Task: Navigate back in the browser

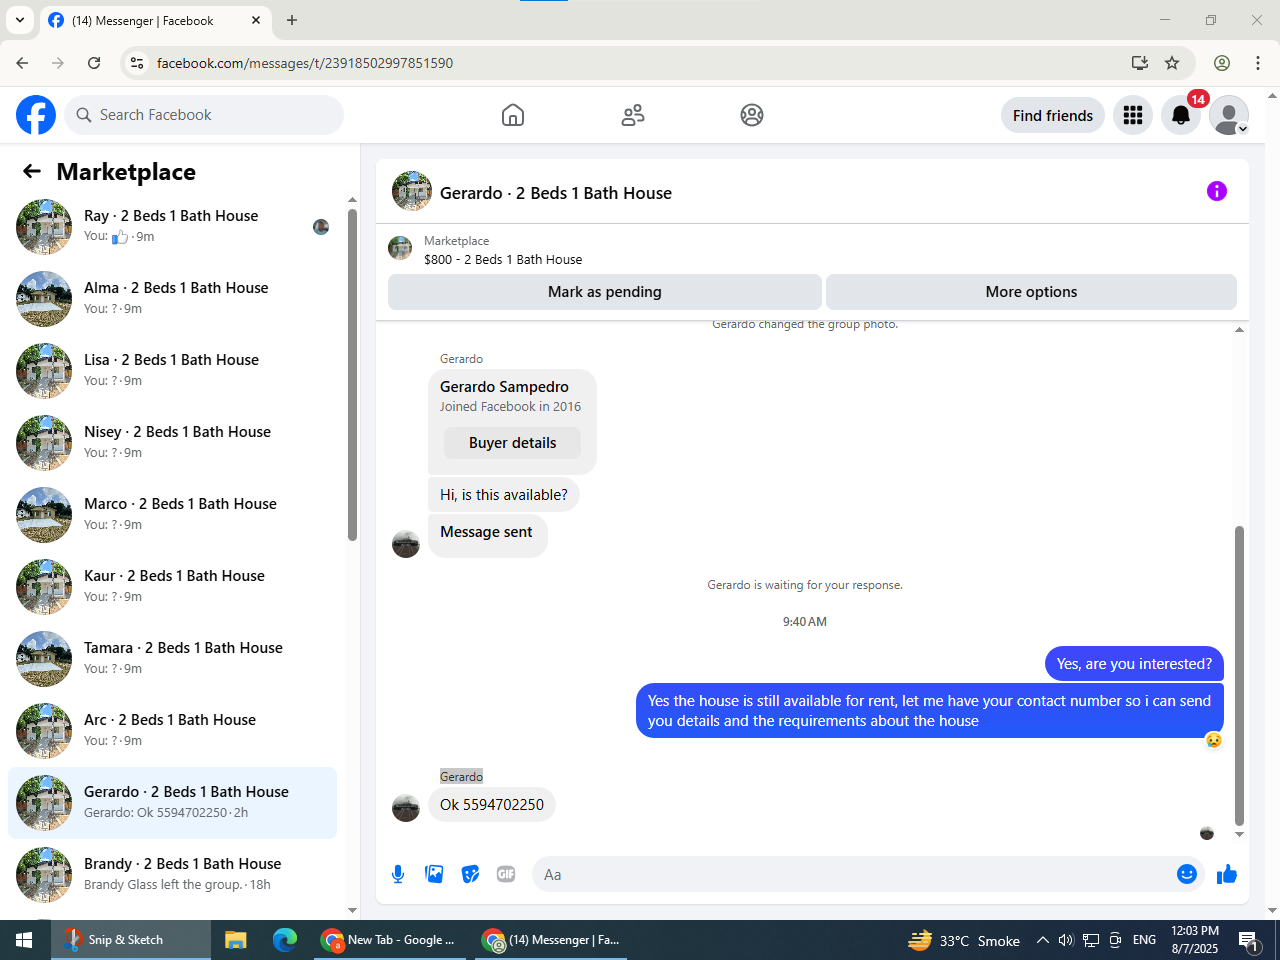Action: (22, 63)
